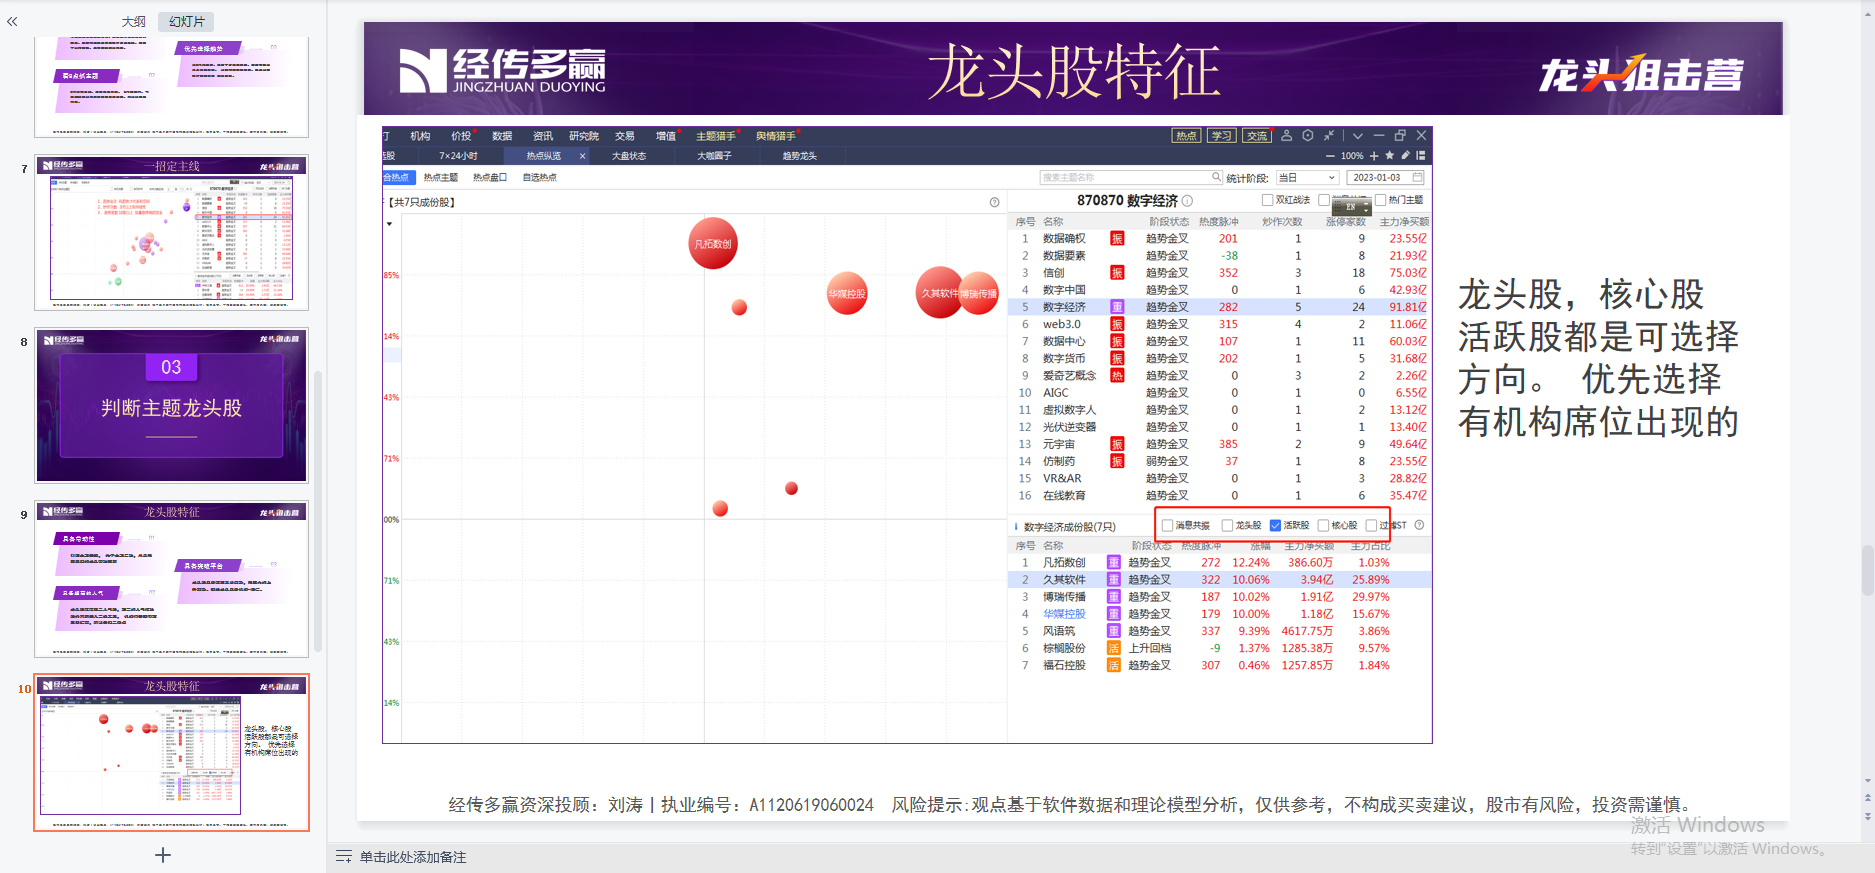Select the 幻灯片 slides tab
Image resolution: width=1875 pixels, height=873 pixels.
[x=186, y=21]
